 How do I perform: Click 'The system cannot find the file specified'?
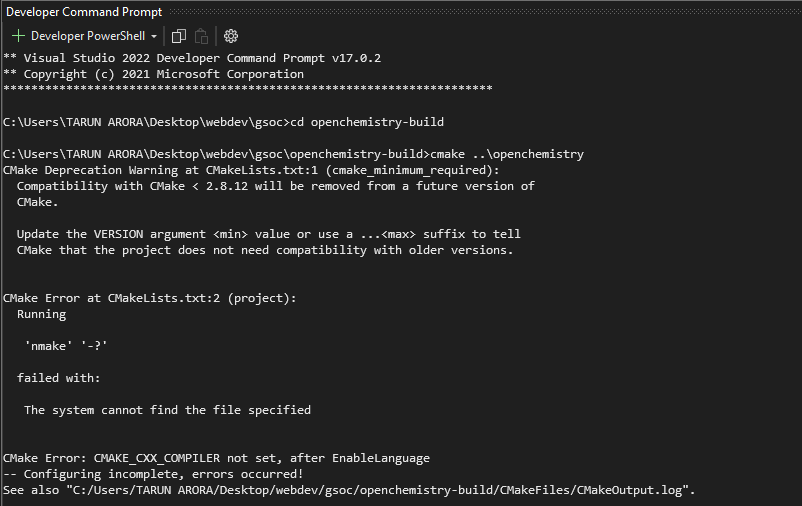167,410
